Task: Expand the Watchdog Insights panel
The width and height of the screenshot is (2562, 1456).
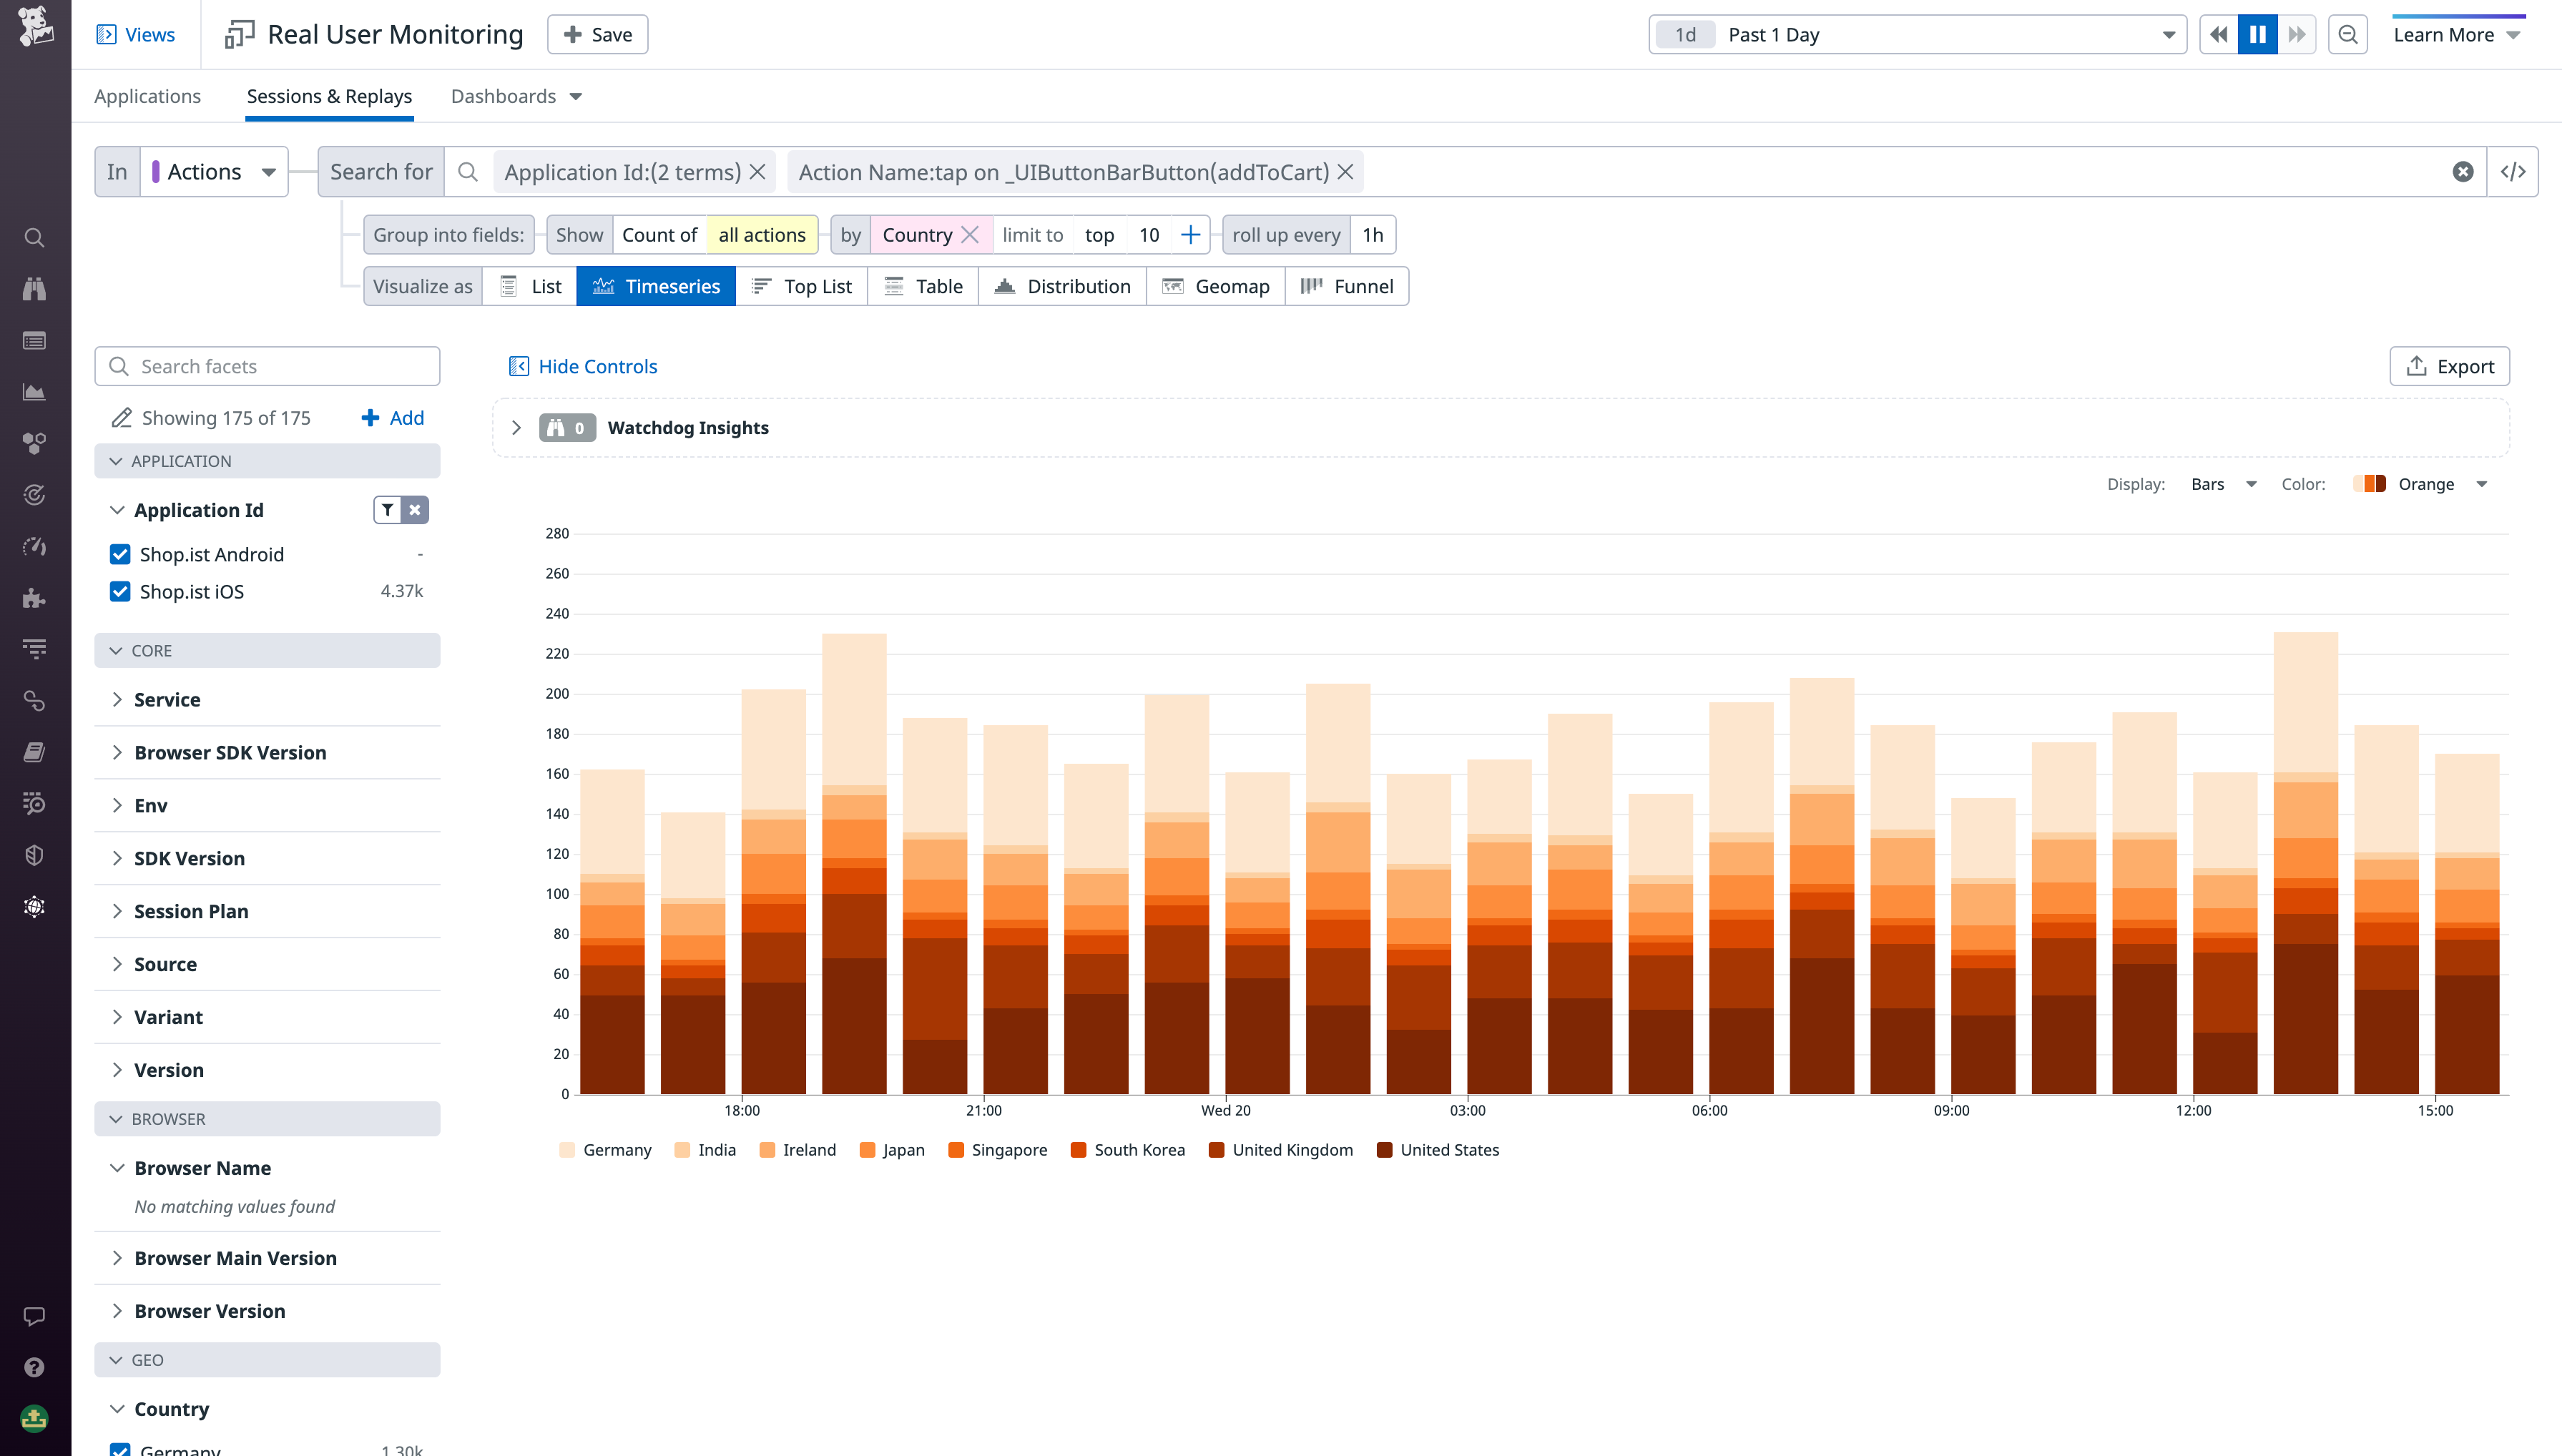Action: click(517, 427)
